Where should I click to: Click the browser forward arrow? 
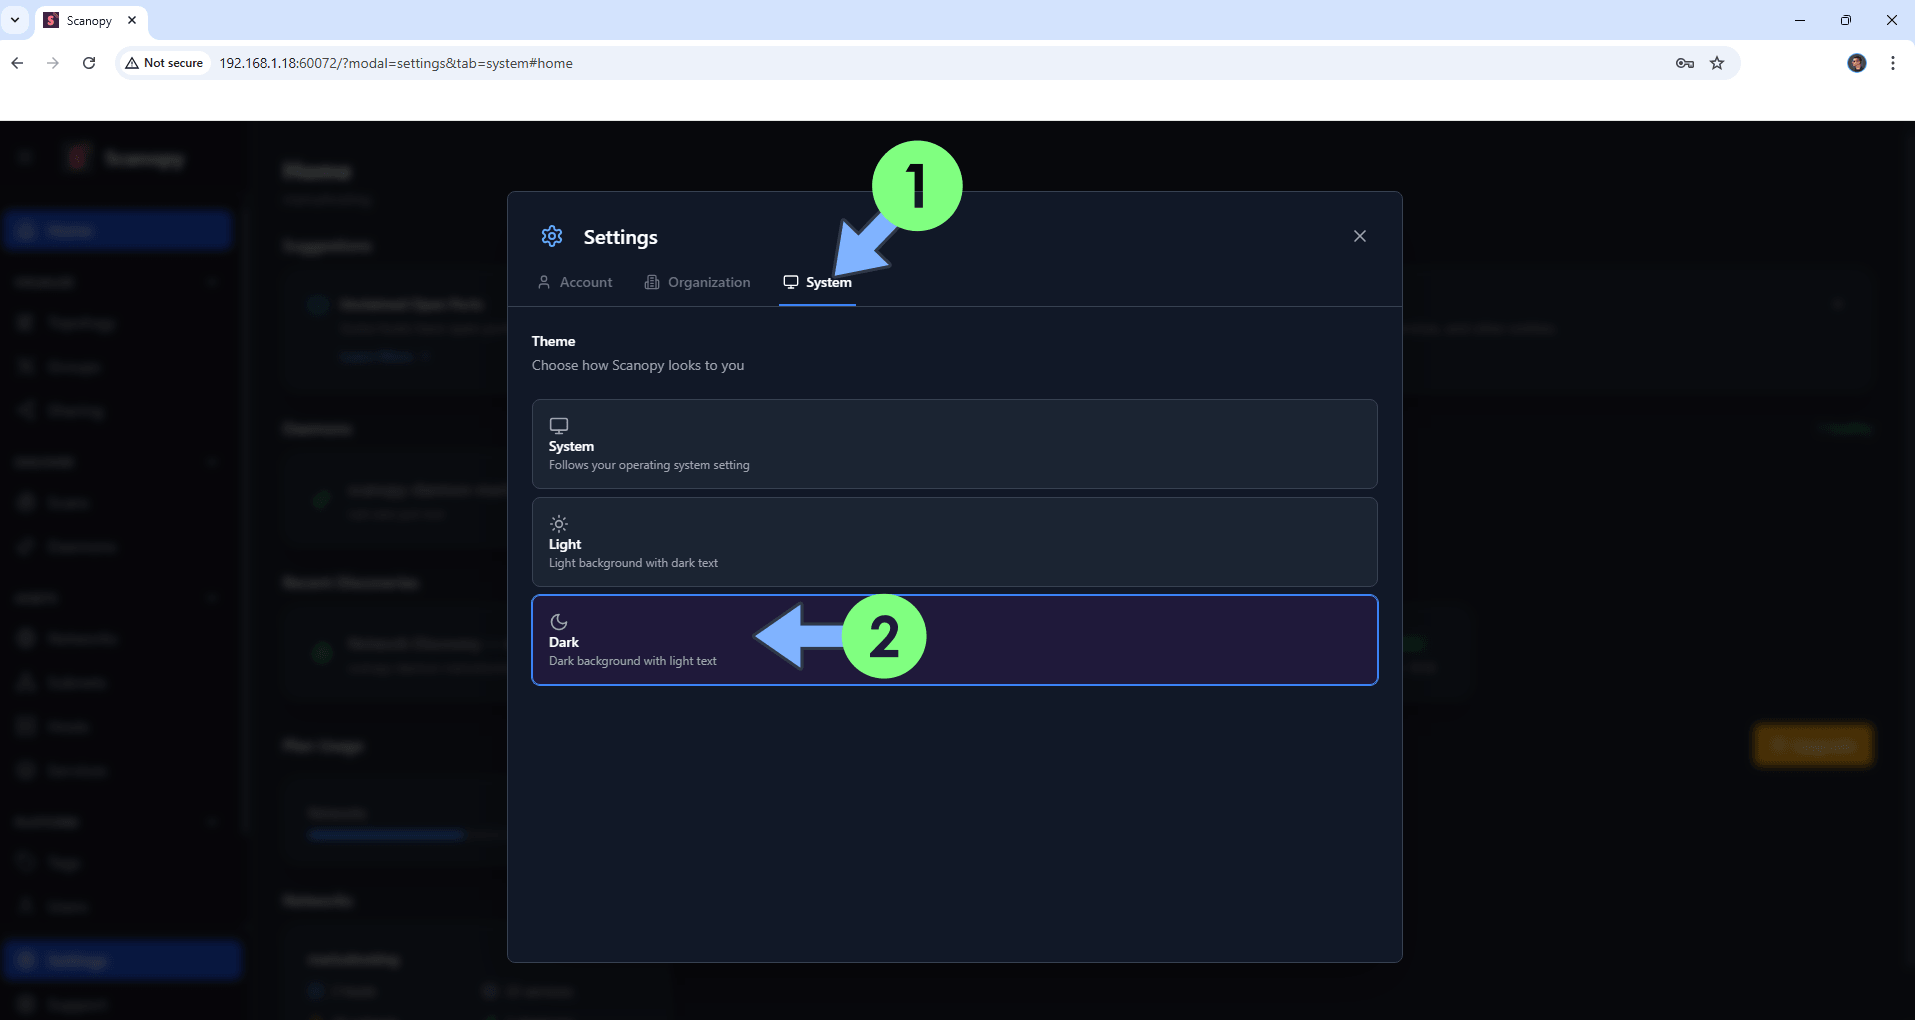point(53,63)
